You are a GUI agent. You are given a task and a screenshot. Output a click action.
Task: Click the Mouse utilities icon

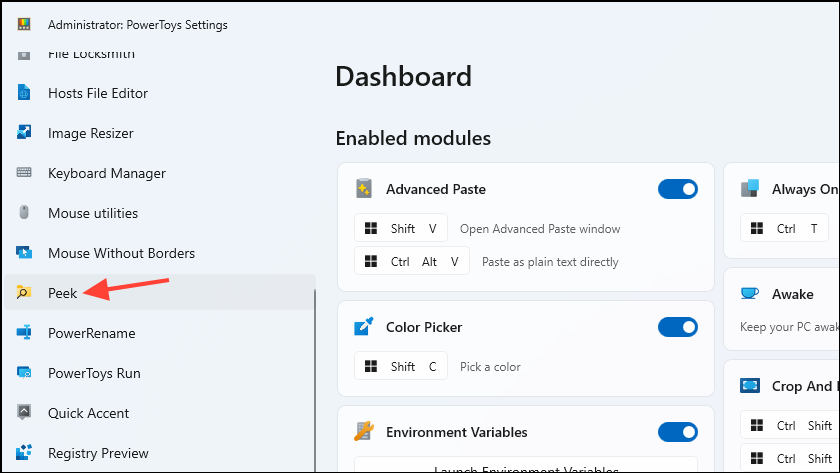pos(25,213)
